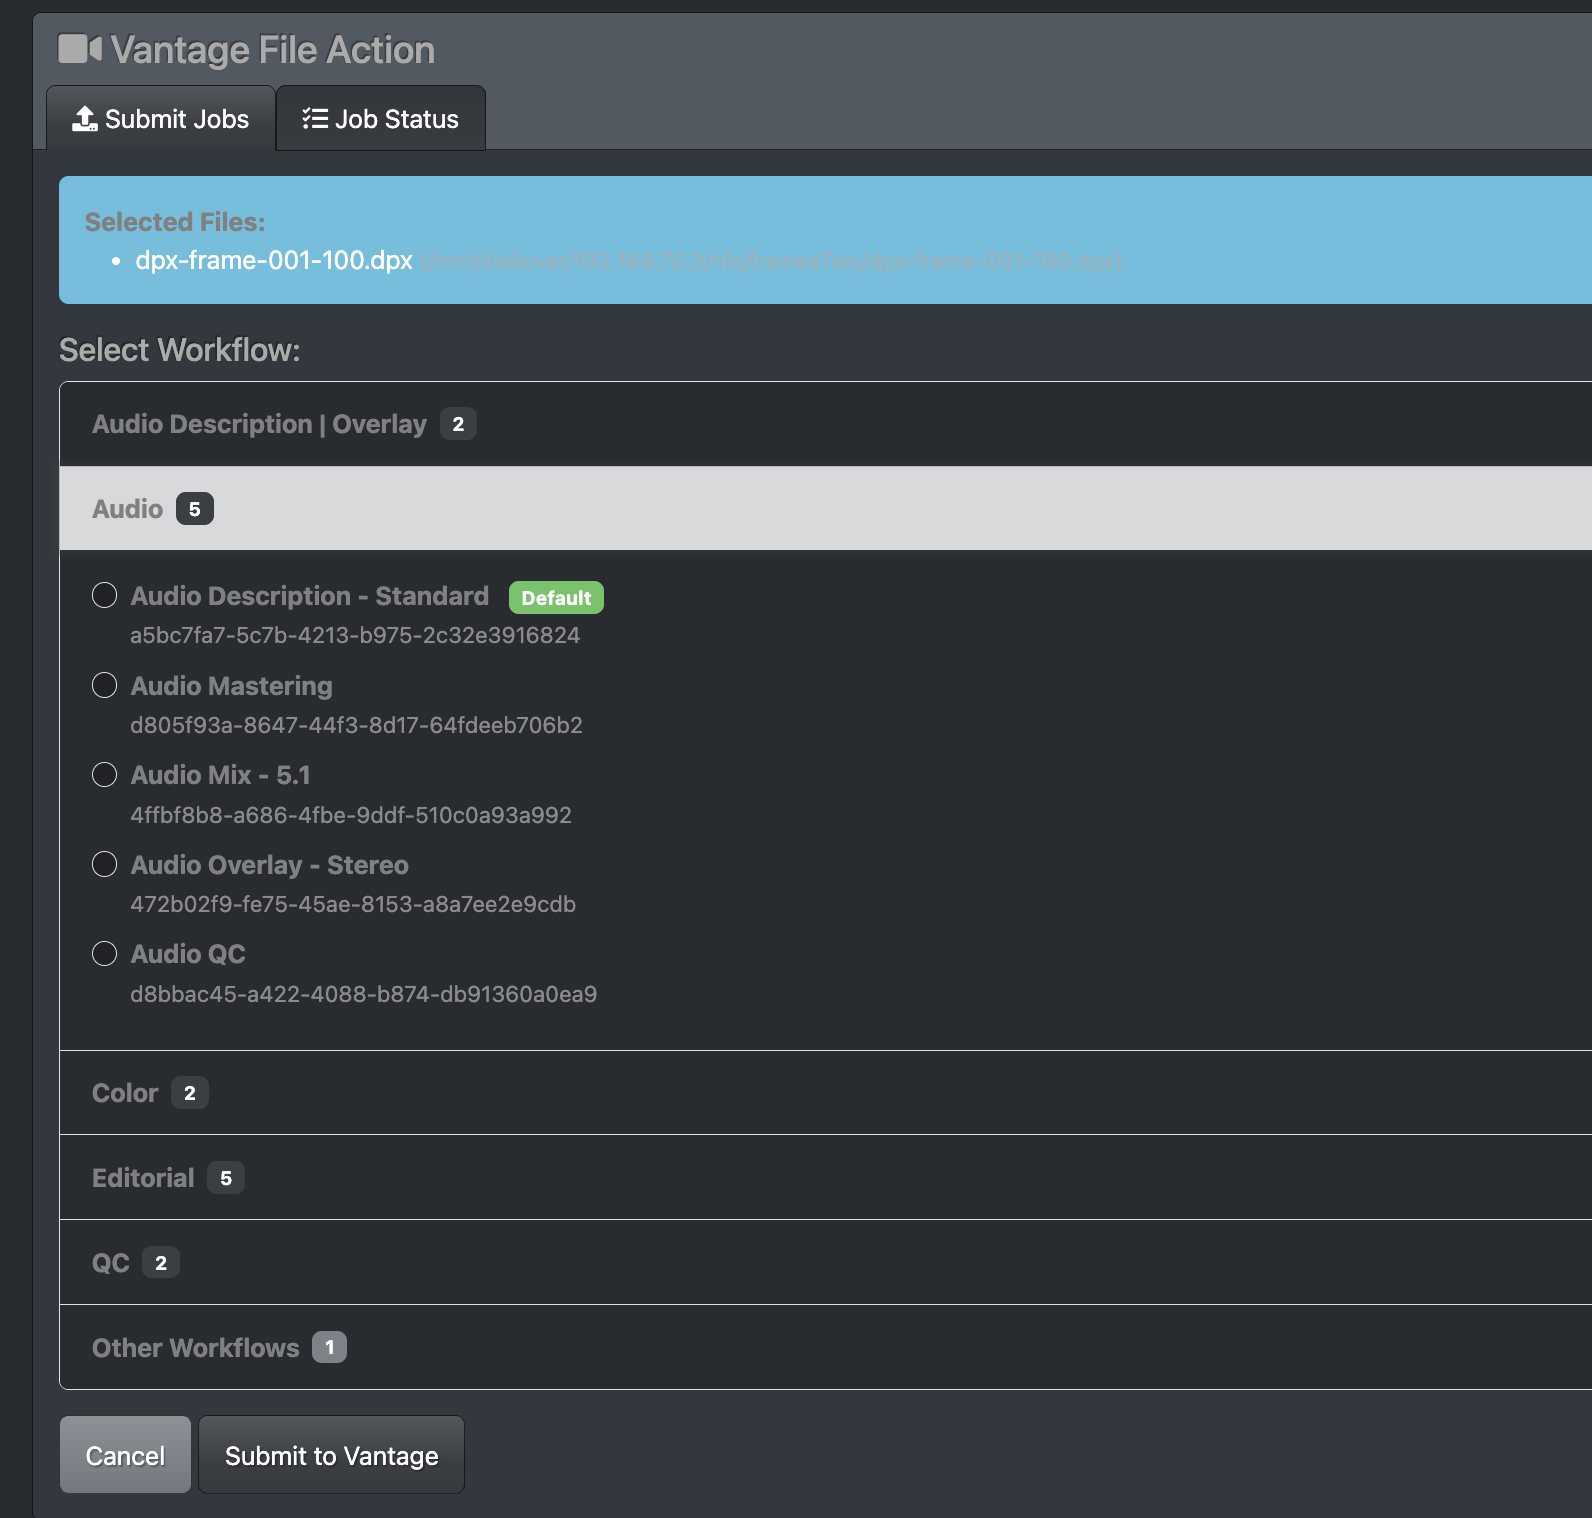The image size is (1592, 1518).
Task: Cancel the file action
Action: click(x=125, y=1455)
